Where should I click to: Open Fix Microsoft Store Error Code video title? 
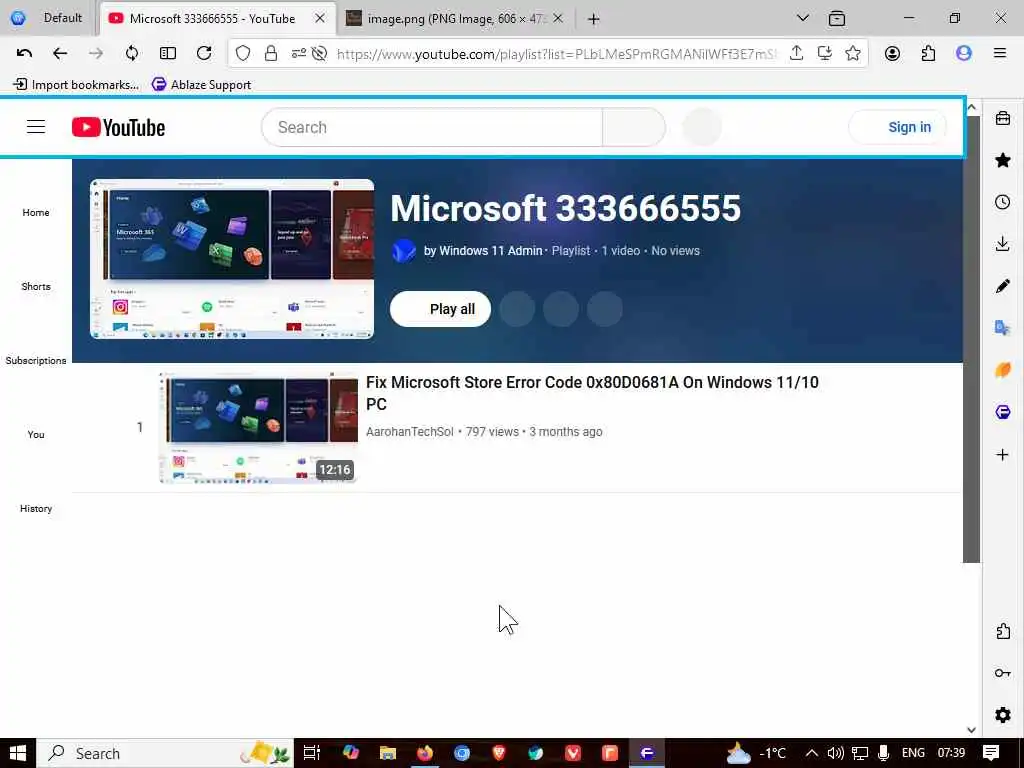[592, 393]
